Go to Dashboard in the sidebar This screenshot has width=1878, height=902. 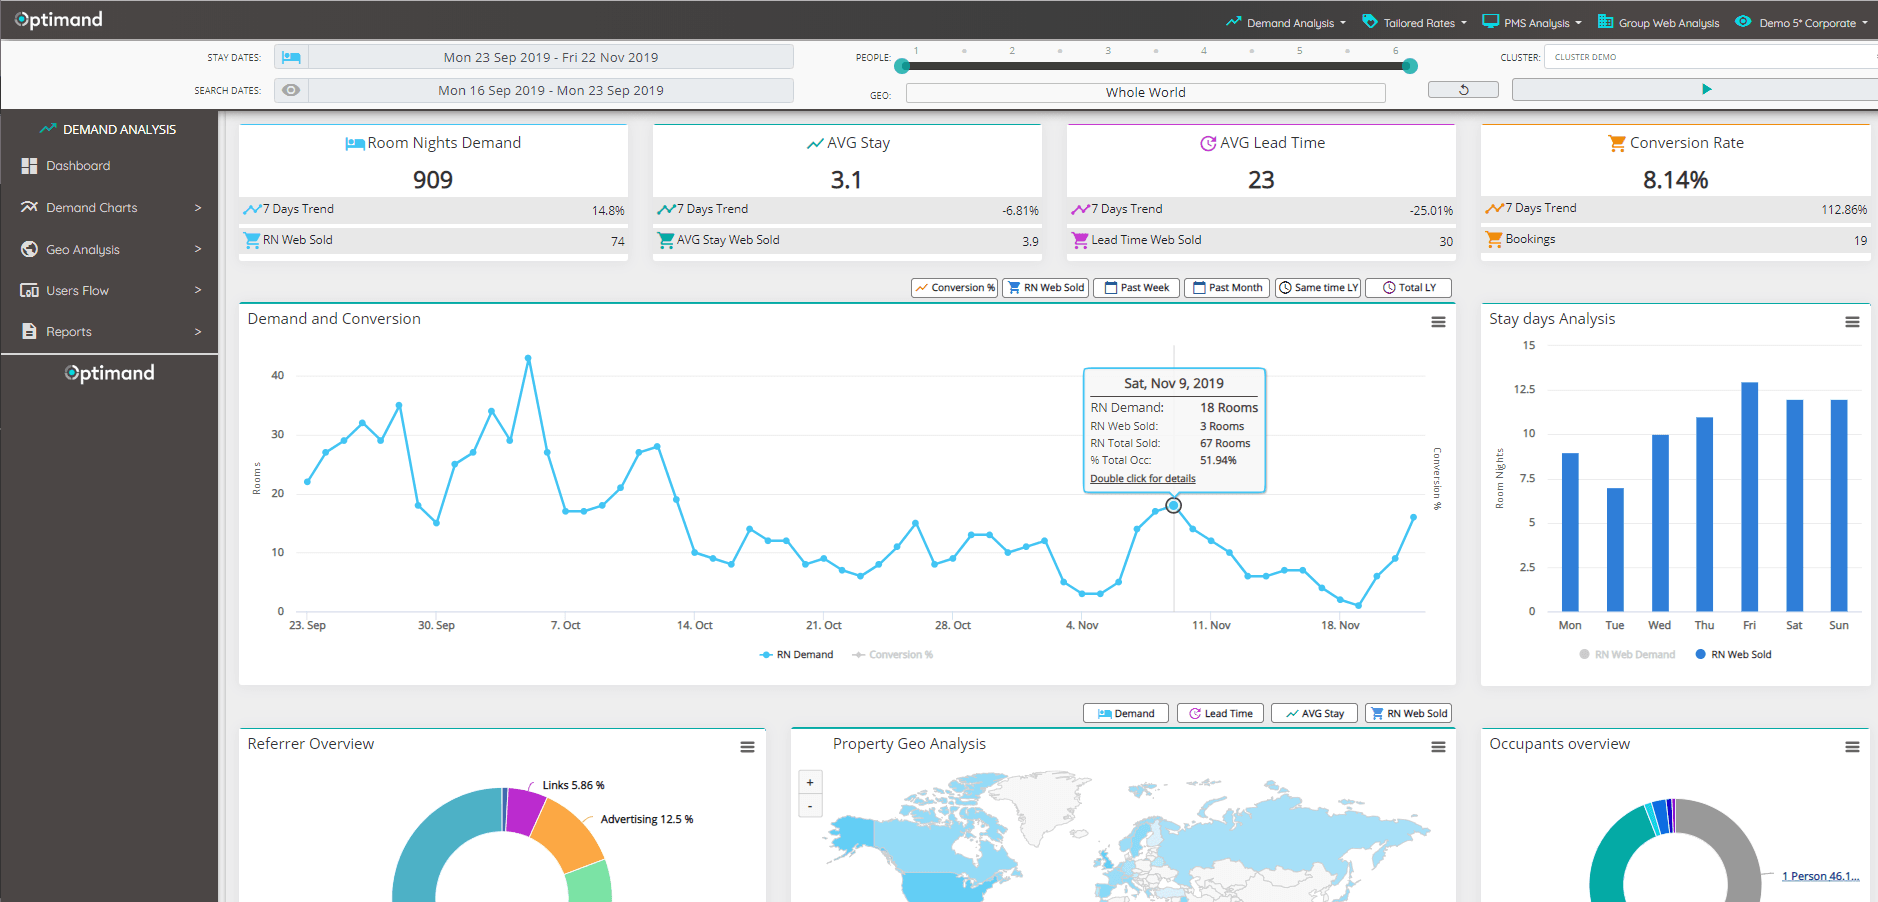tap(78, 166)
